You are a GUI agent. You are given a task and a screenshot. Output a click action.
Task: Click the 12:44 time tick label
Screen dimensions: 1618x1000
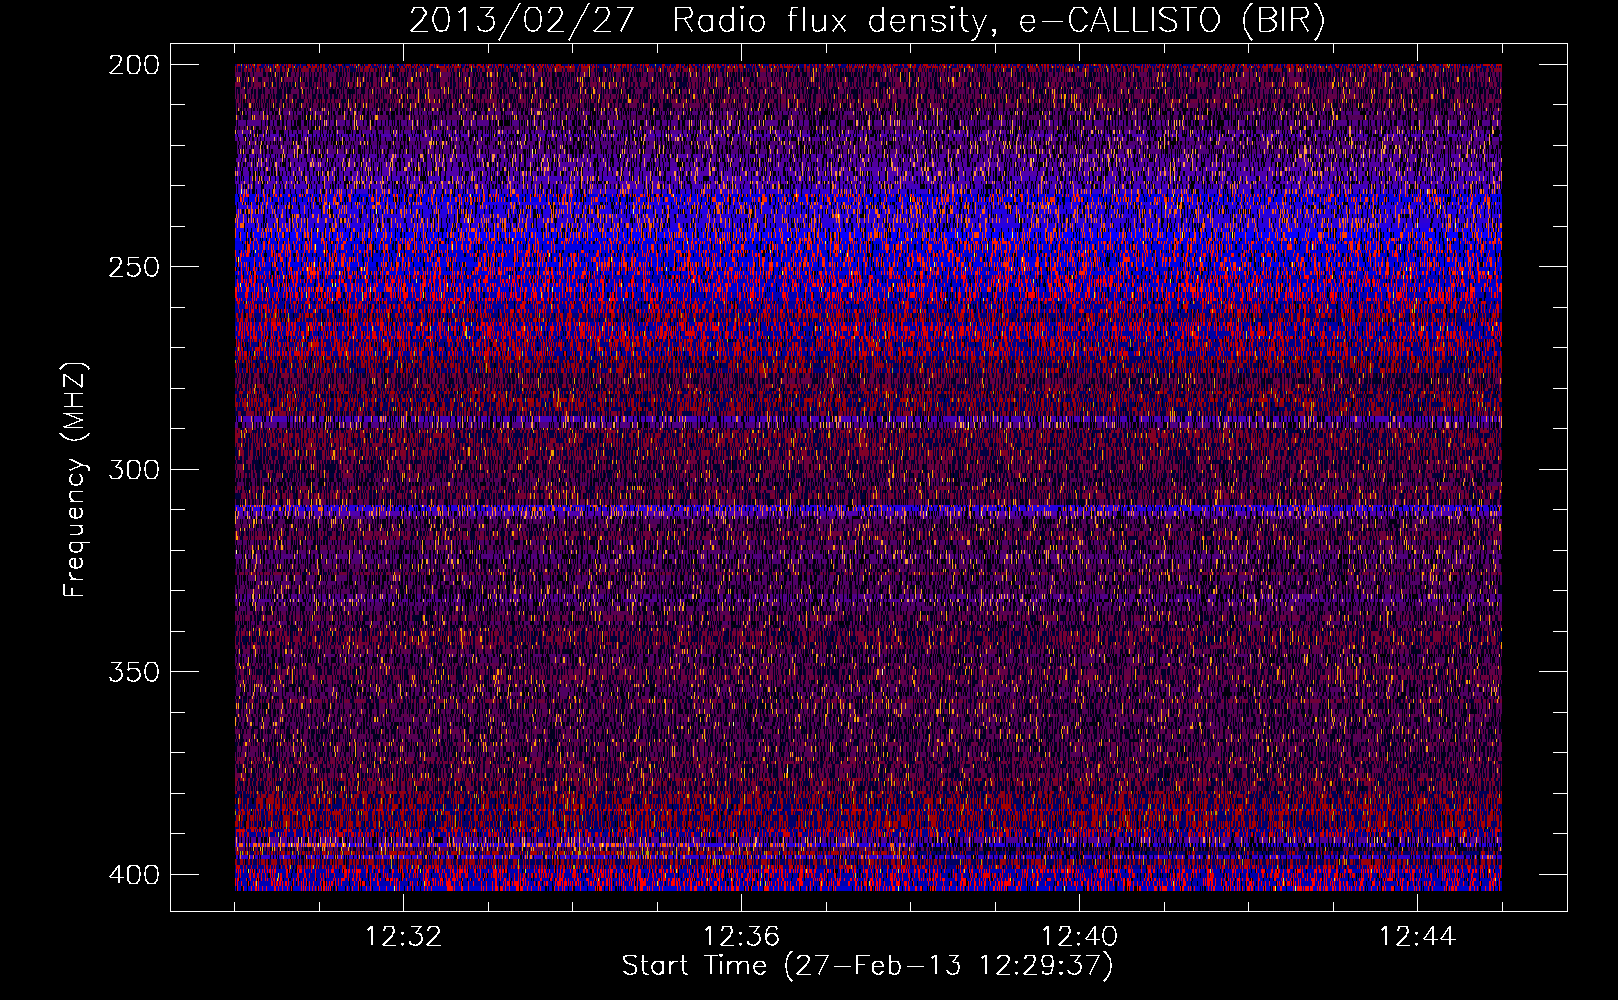click(x=1417, y=937)
